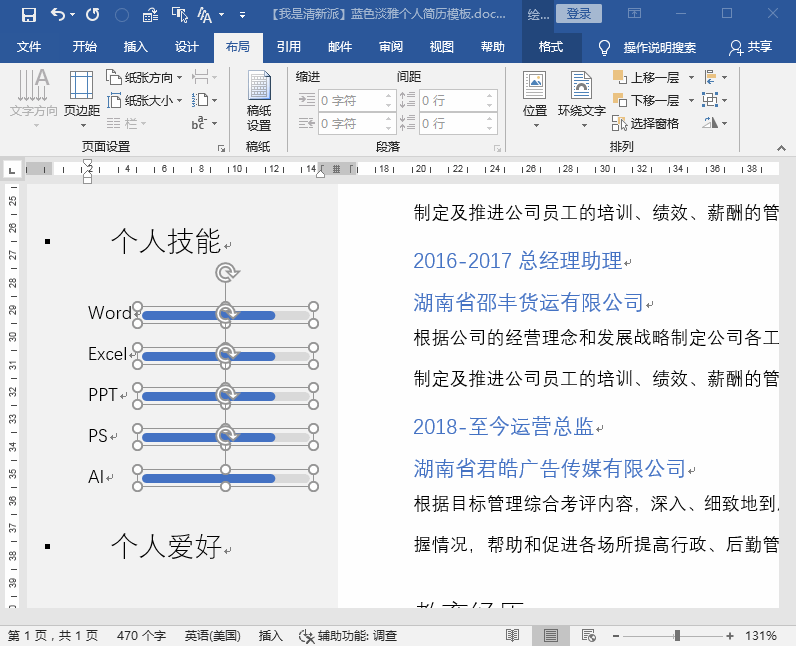
Task: Switch to Read Mode view in status bar
Action: pos(513,635)
